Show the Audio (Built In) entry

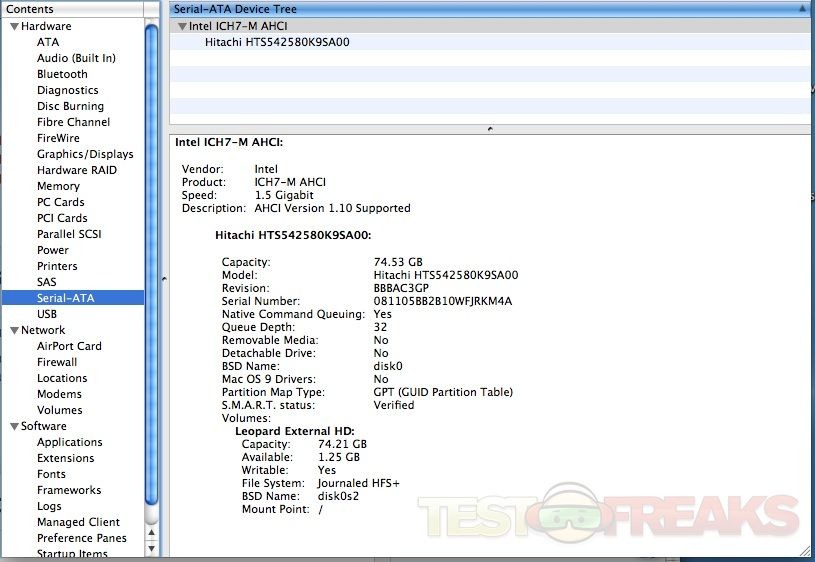point(76,58)
